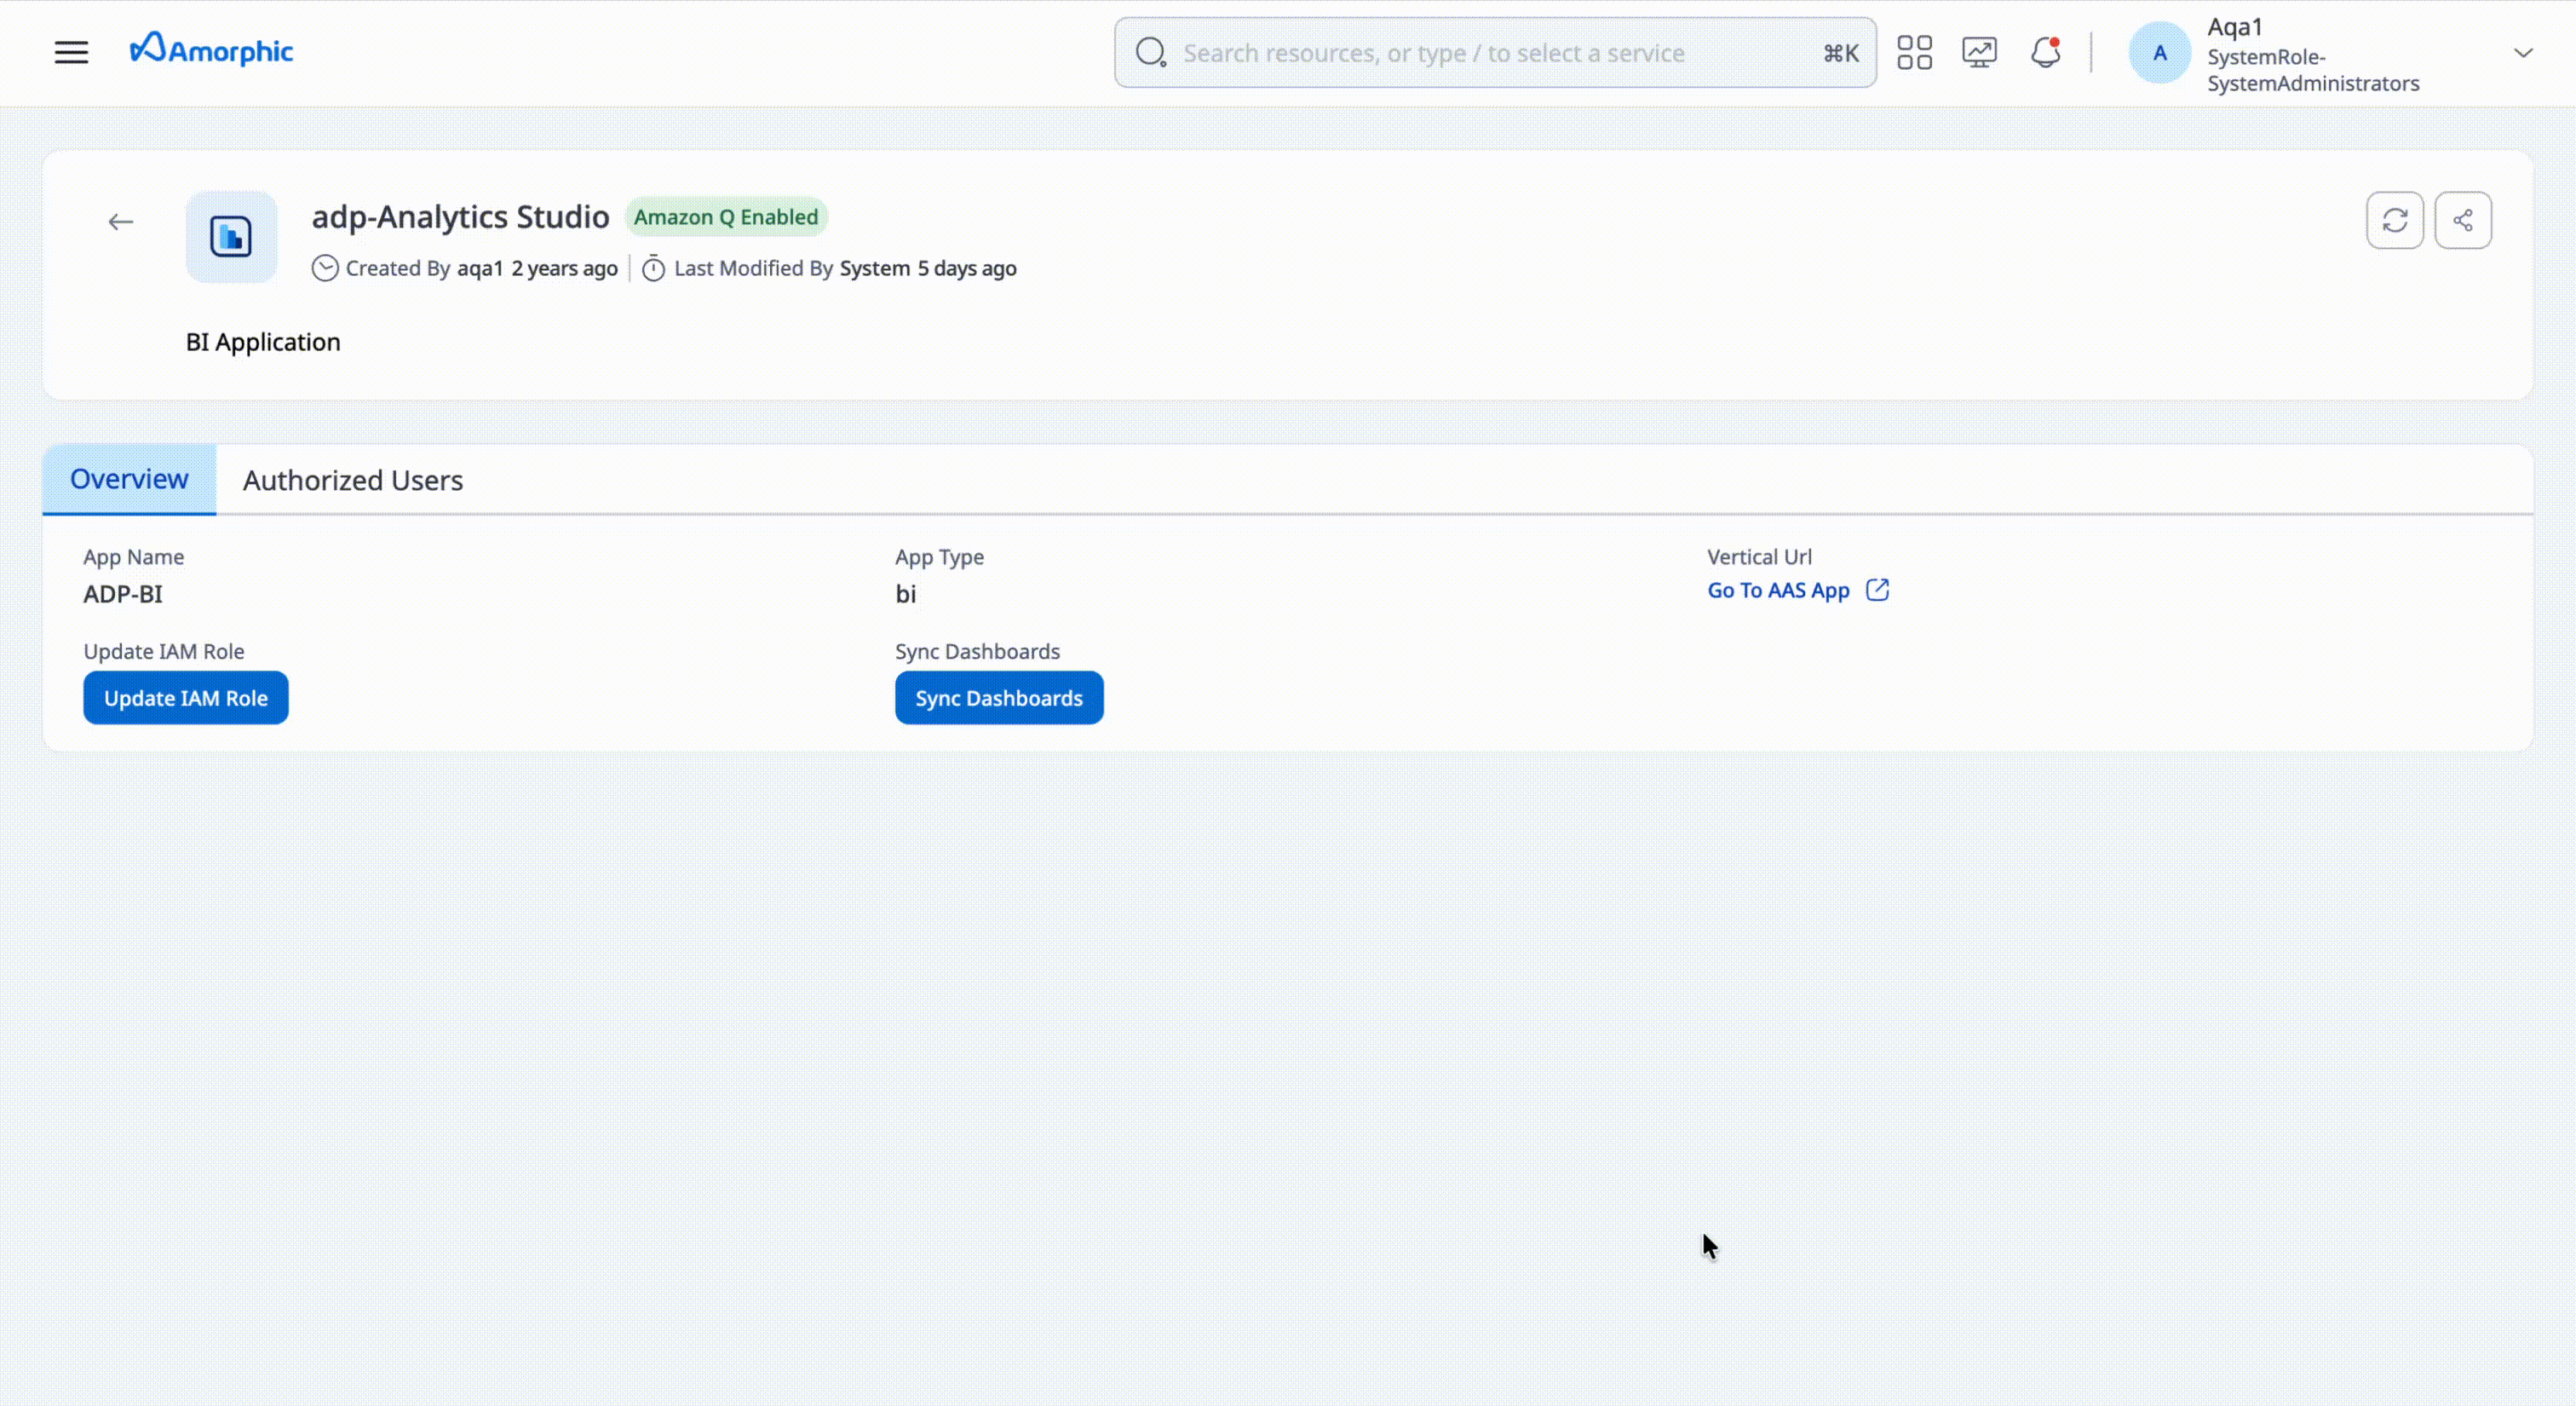
Task: Click the Amorphic logo
Action: [211, 49]
